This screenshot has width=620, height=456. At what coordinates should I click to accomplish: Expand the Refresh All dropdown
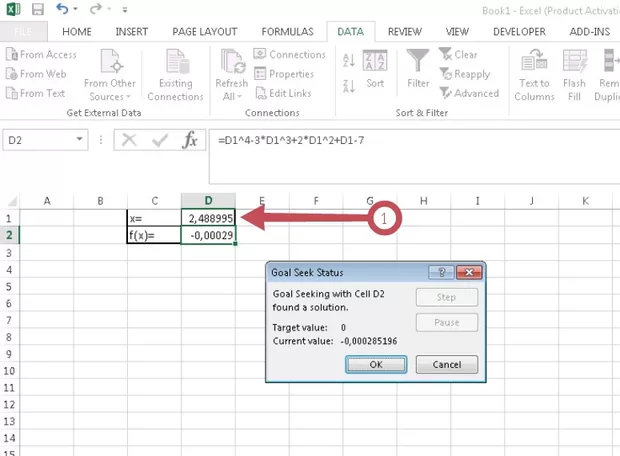pos(233,96)
